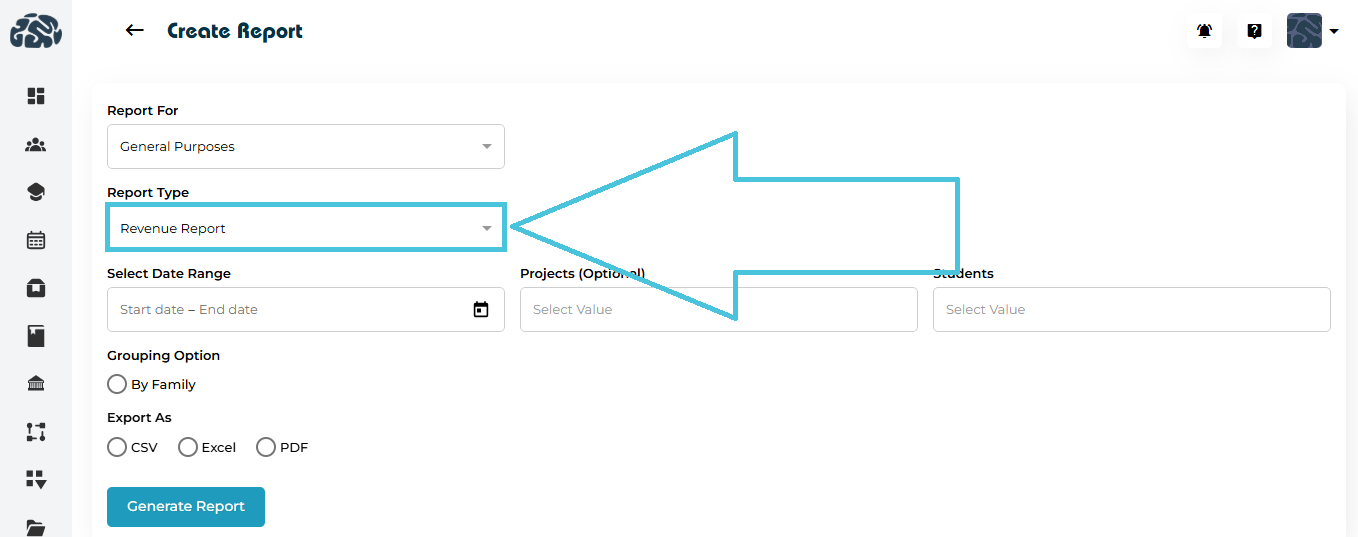Click the graduation cap sidebar icon
Screen dimensions: 1358x537
coord(36,192)
